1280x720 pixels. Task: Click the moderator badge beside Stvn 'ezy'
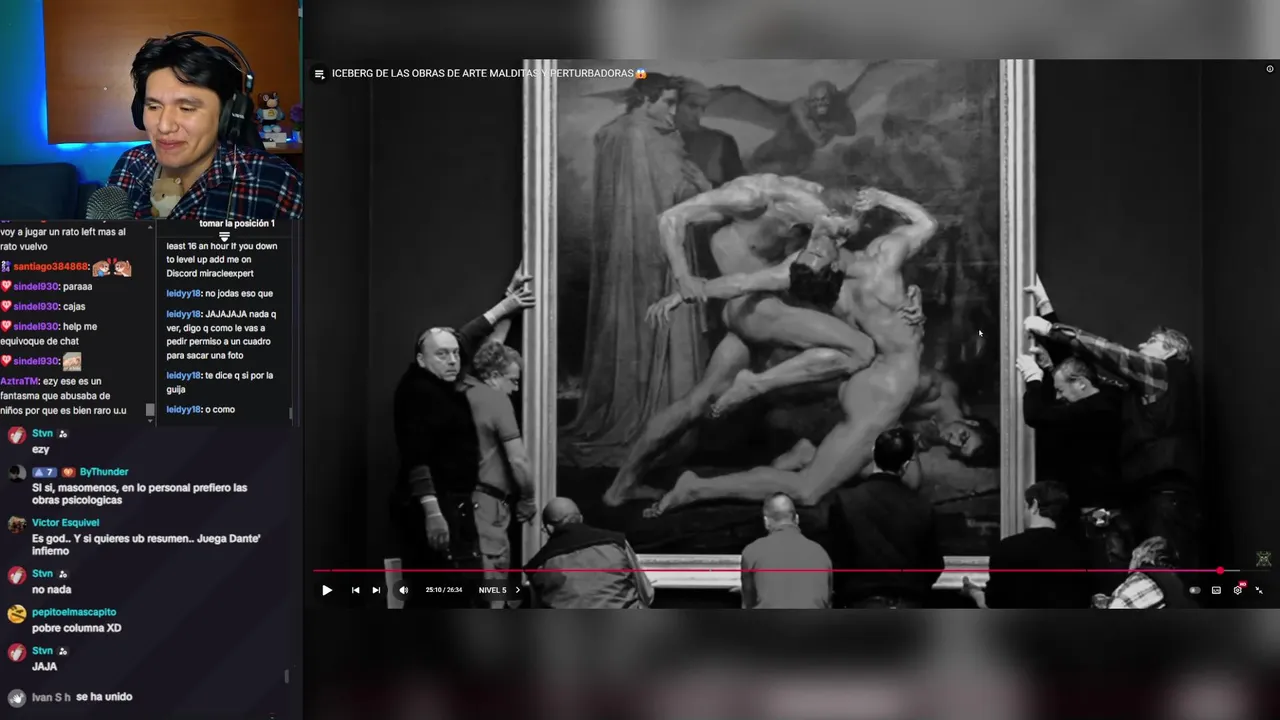coord(63,434)
